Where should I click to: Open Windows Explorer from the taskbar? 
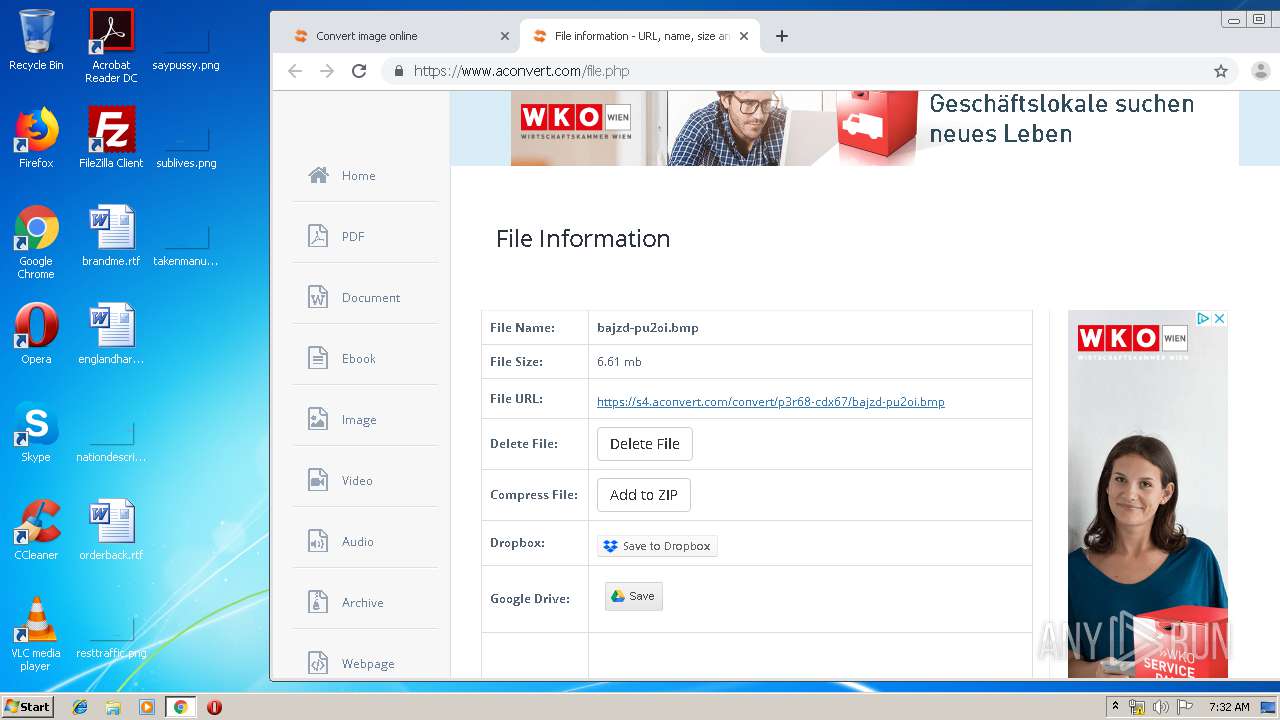click(x=113, y=707)
